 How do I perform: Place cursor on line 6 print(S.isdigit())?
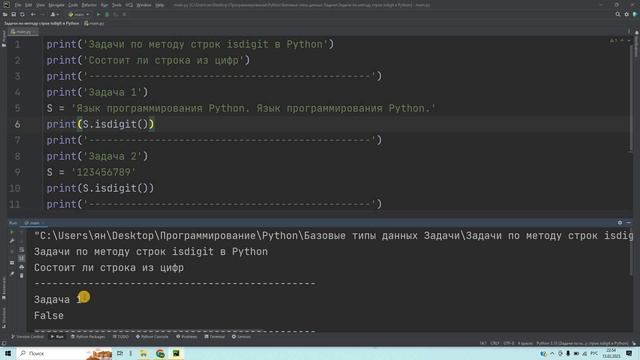tap(100, 124)
